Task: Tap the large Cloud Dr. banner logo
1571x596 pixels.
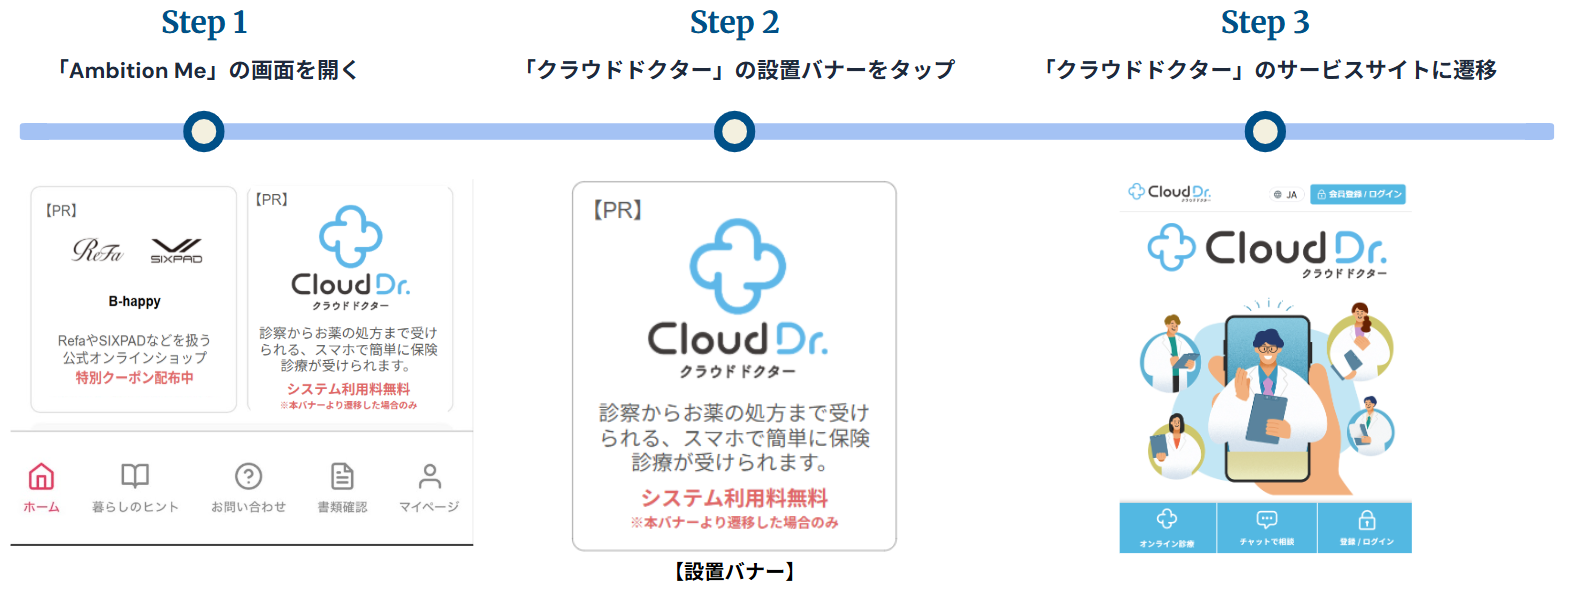Action: [x=737, y=299]
